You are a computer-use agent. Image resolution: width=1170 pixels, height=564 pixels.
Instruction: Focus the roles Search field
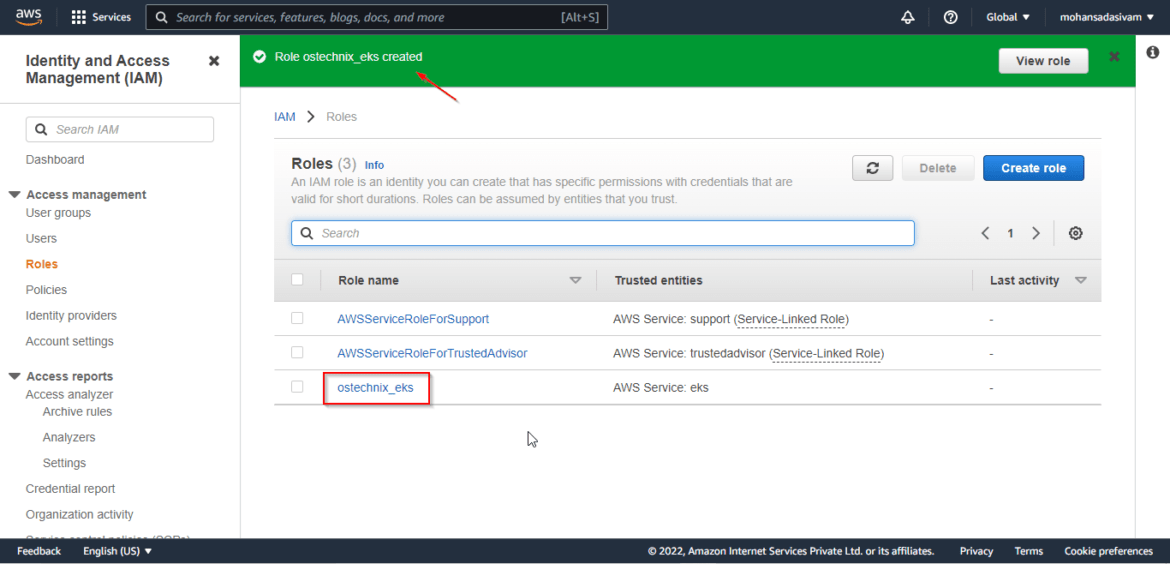click(x=603, y=234)
